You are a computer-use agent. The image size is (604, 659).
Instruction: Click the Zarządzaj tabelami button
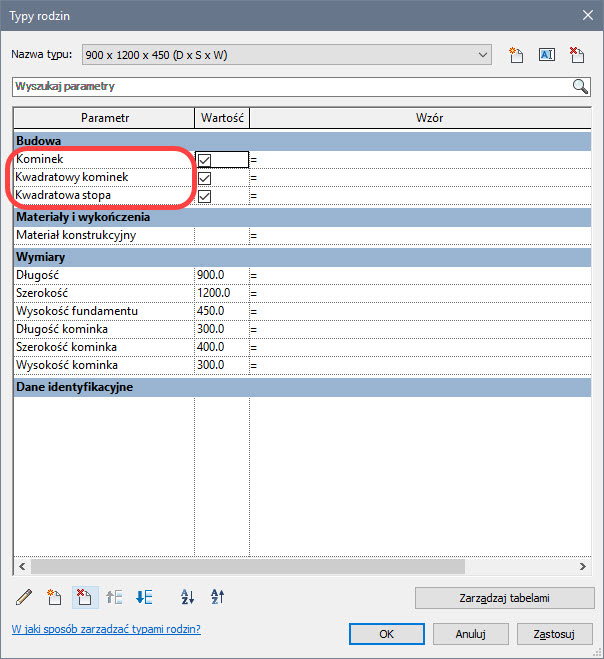tap(499, 598)
